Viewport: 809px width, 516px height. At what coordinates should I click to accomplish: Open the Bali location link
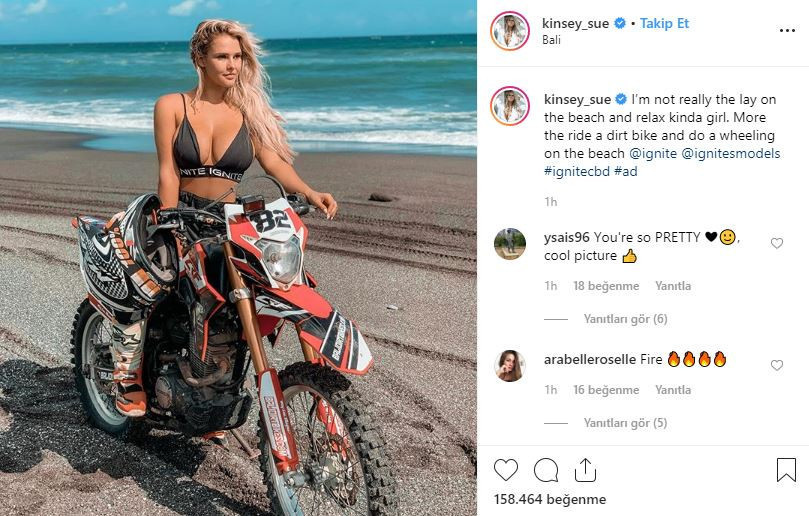tap(552, 40)
